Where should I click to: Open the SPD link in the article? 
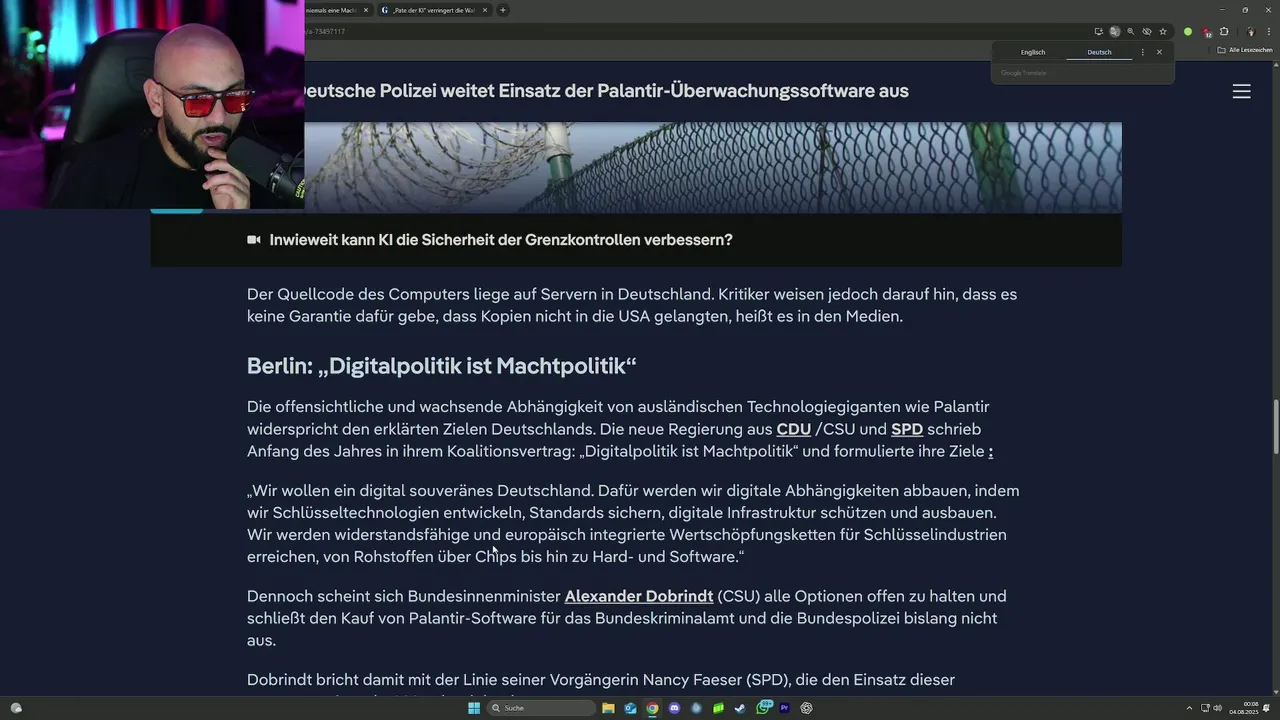907,429
